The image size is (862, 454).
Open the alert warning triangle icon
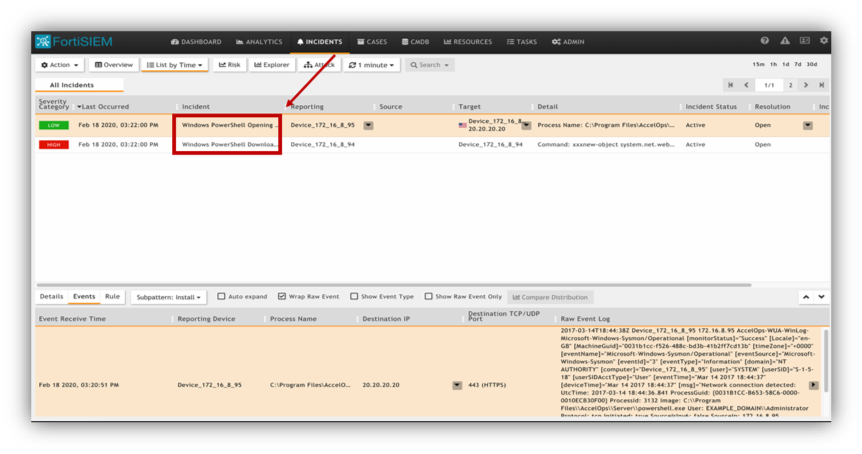coord(785,41)
